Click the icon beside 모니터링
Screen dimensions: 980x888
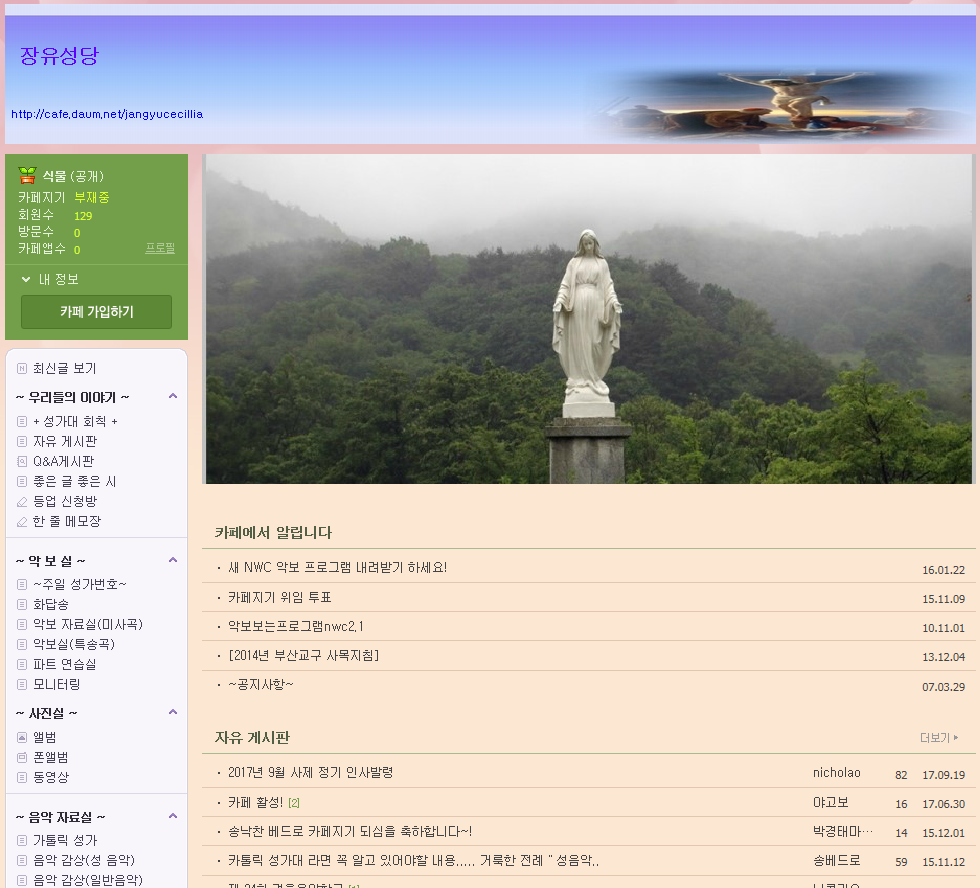[x=22, y=684]
